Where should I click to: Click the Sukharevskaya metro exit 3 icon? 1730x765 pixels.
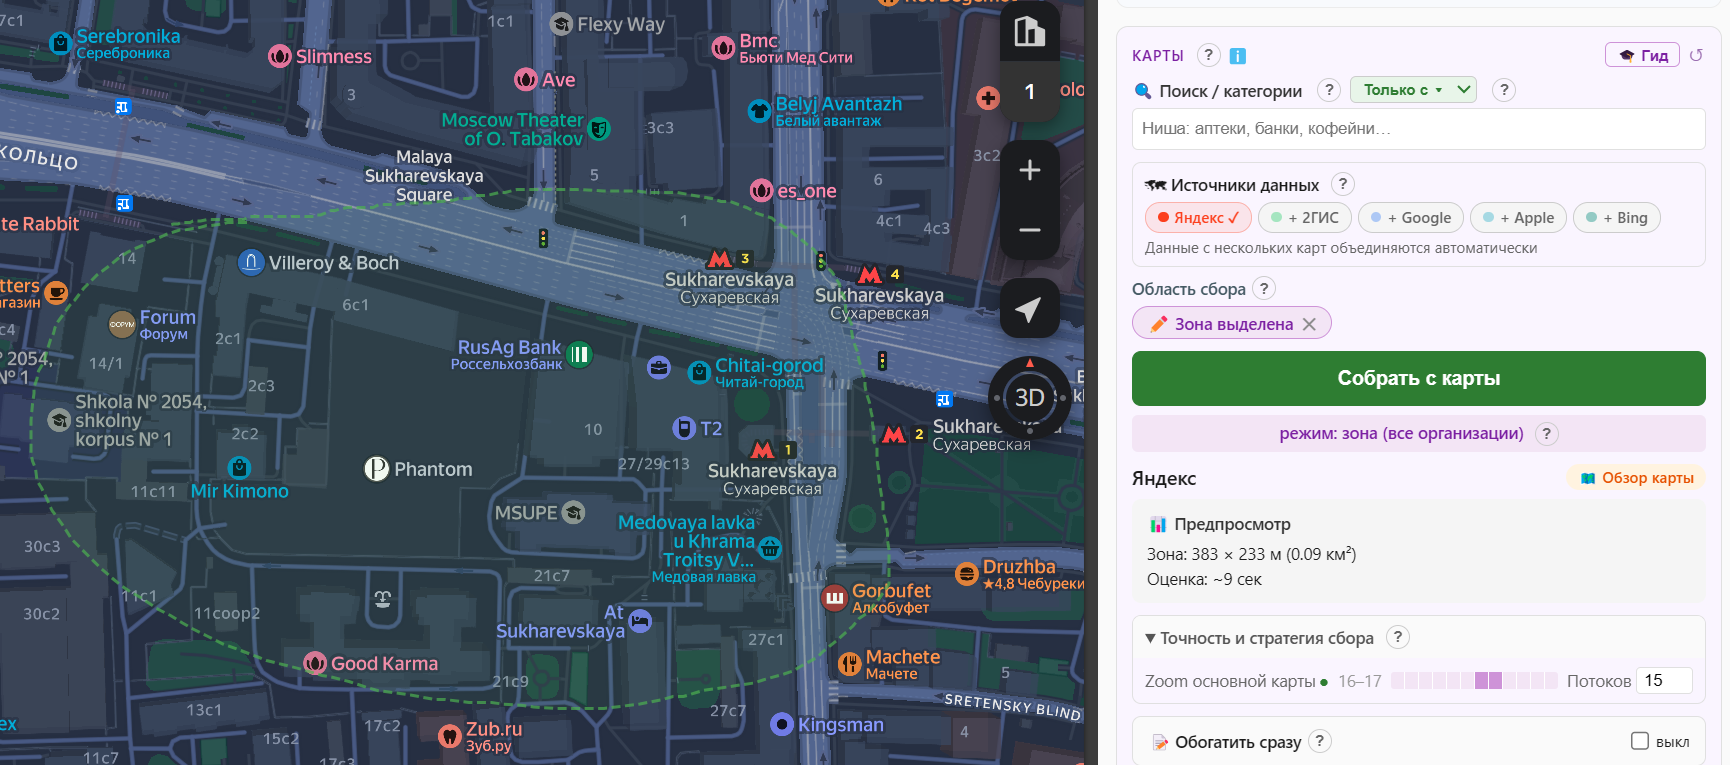click(720, 259)
